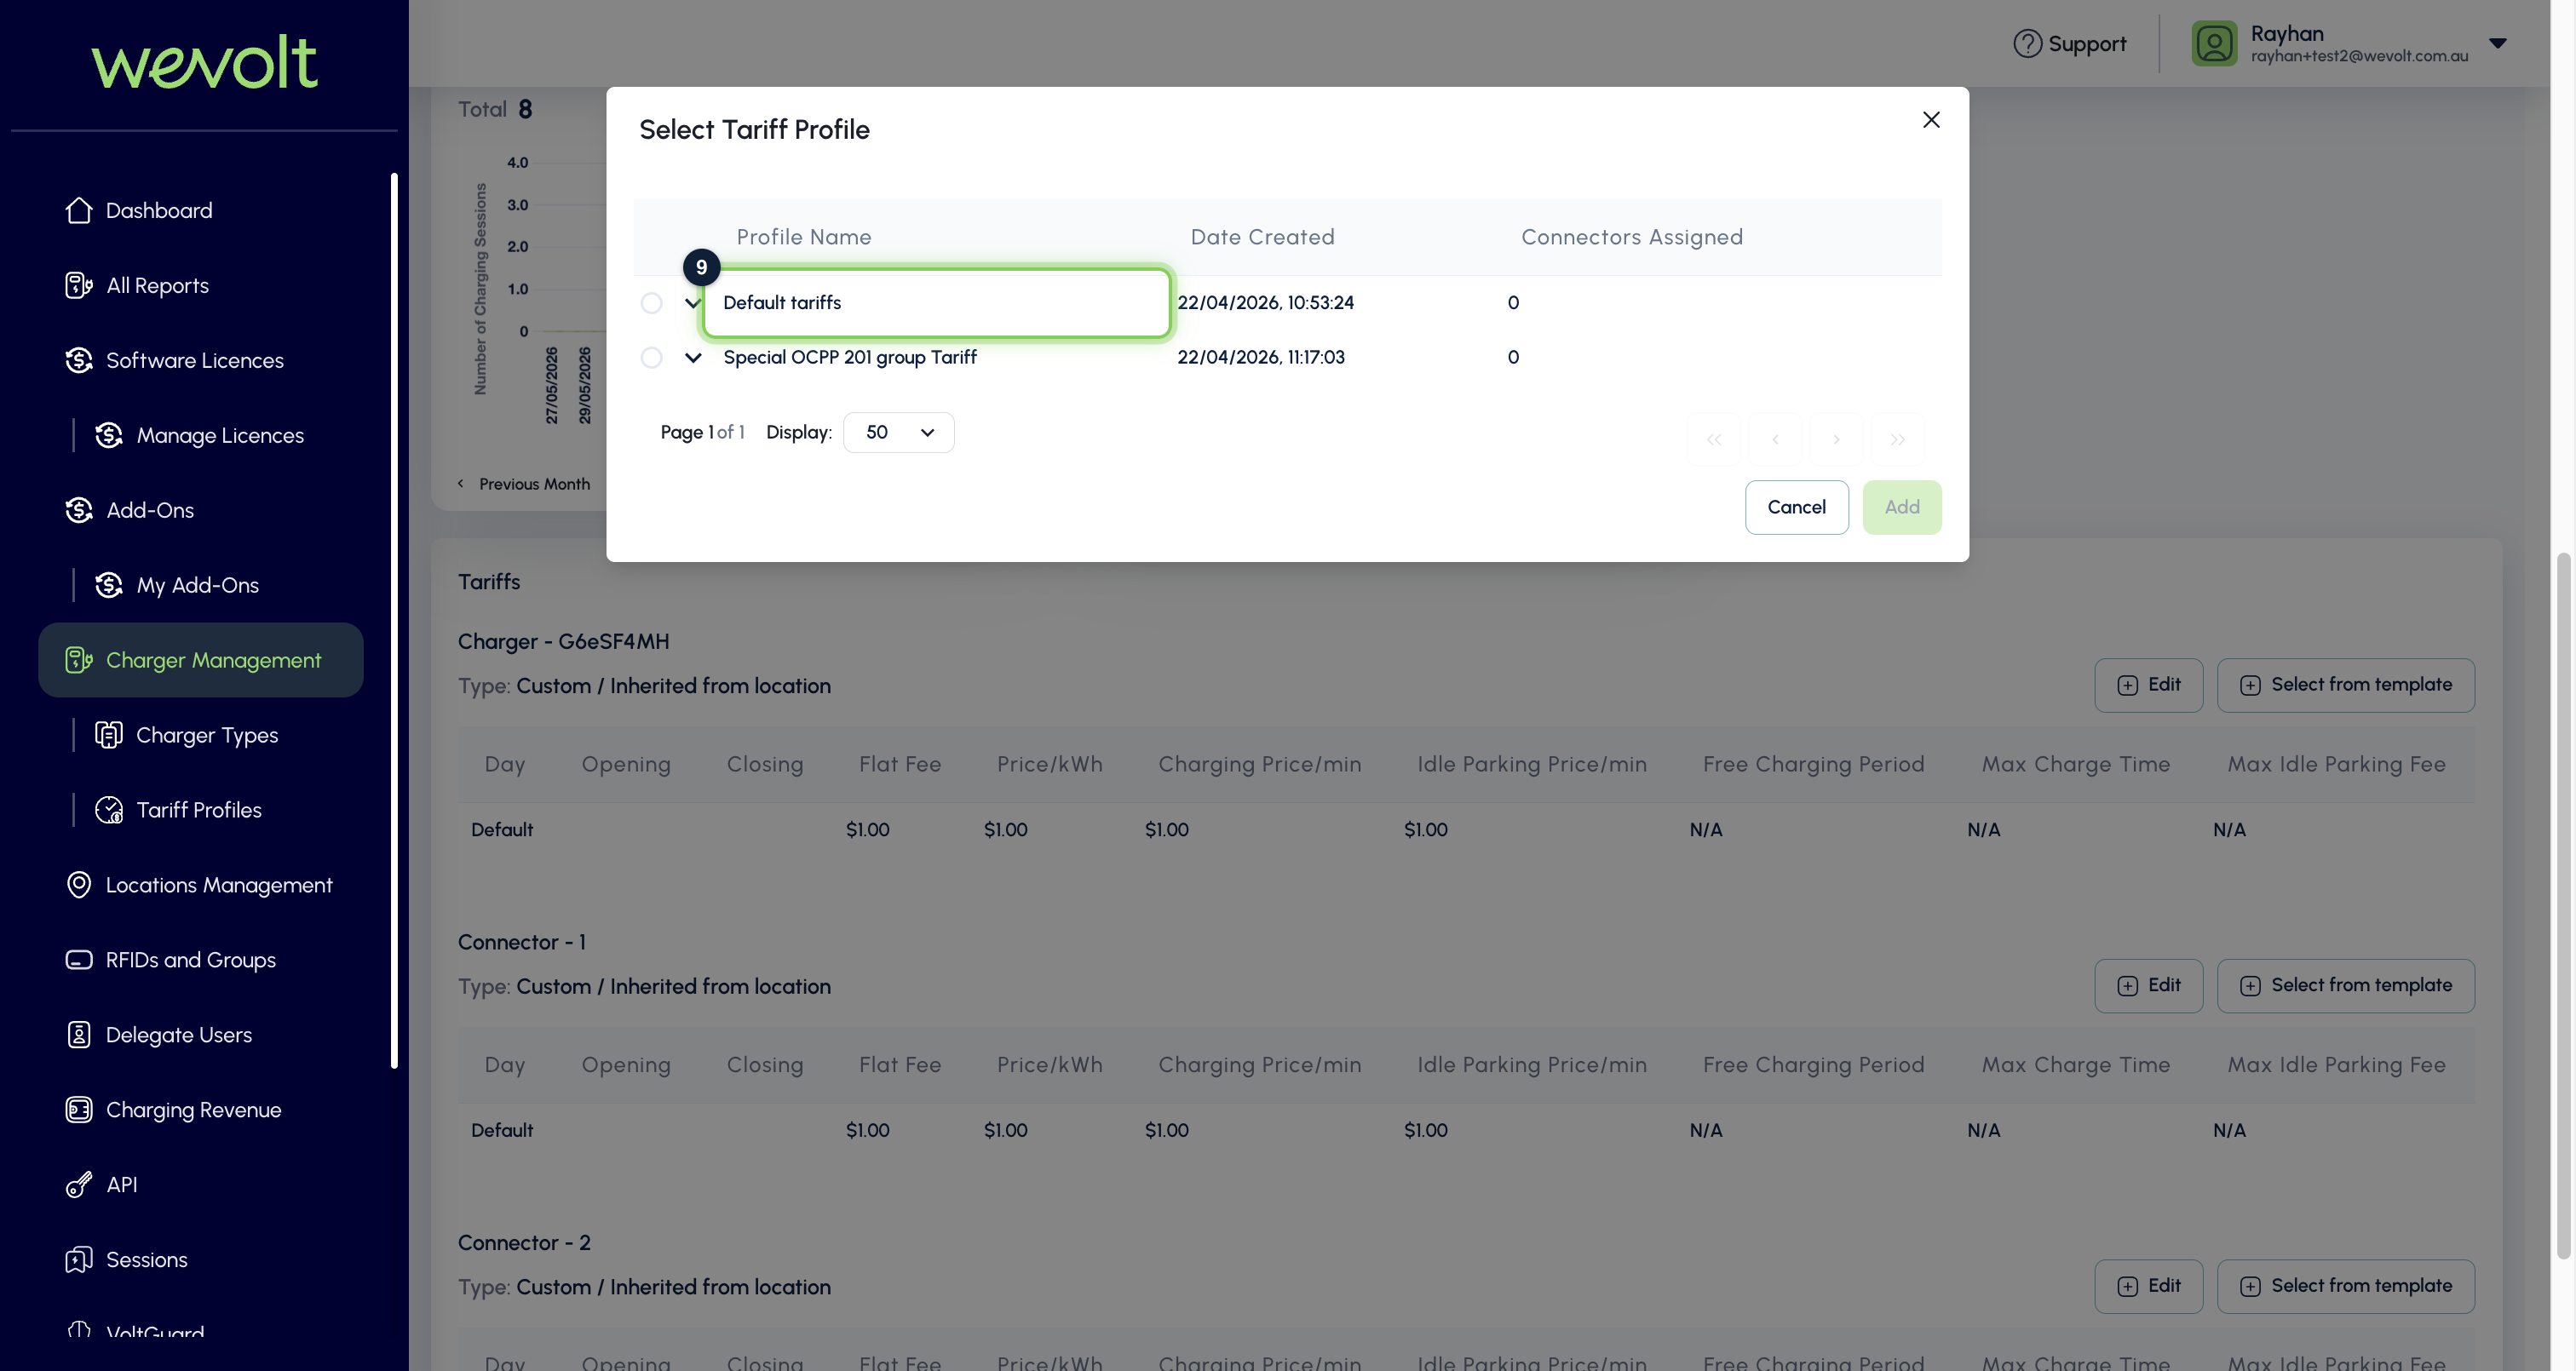Click Previous Month under the chart
The image size is (2576, 1371).
[x=524, y=484]
